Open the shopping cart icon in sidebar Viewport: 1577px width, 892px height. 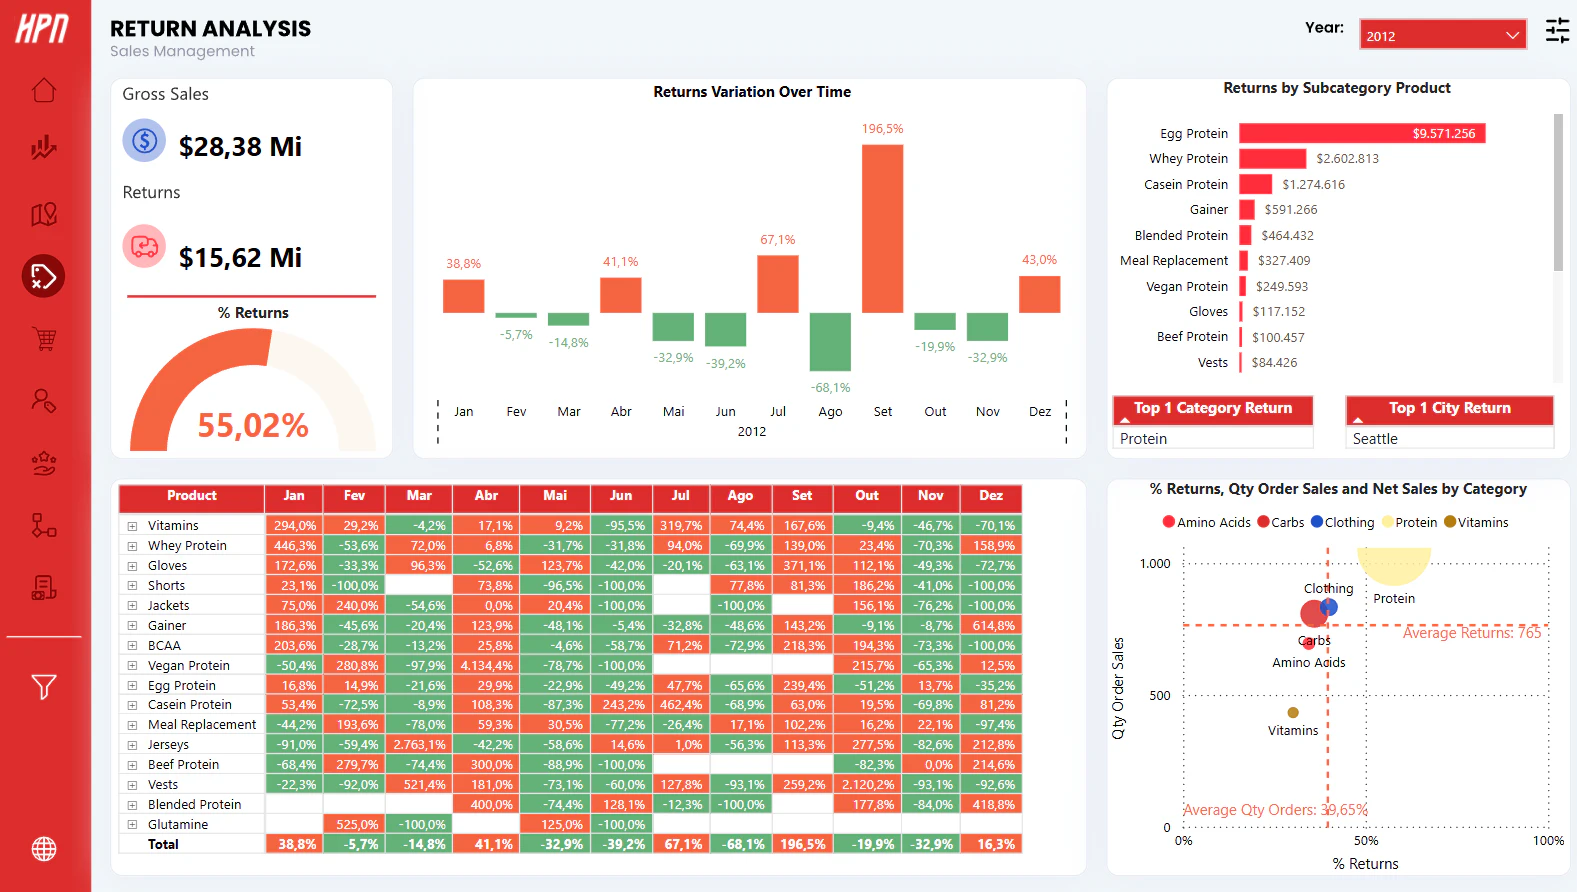coord(44,339)
